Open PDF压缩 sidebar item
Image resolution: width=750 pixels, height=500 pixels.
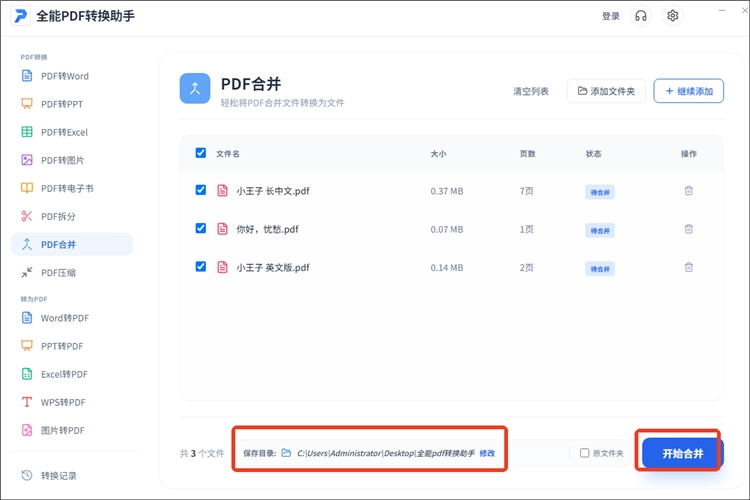click(x=72, y=273)
